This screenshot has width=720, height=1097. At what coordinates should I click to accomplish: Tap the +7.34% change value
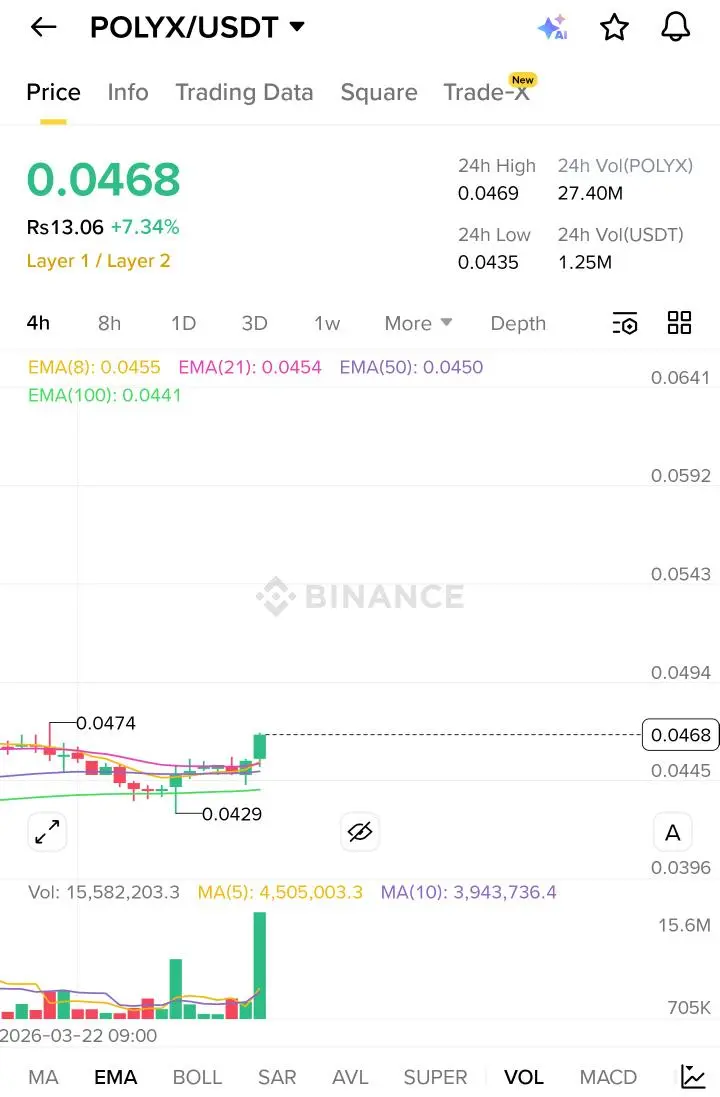point(145,227)
